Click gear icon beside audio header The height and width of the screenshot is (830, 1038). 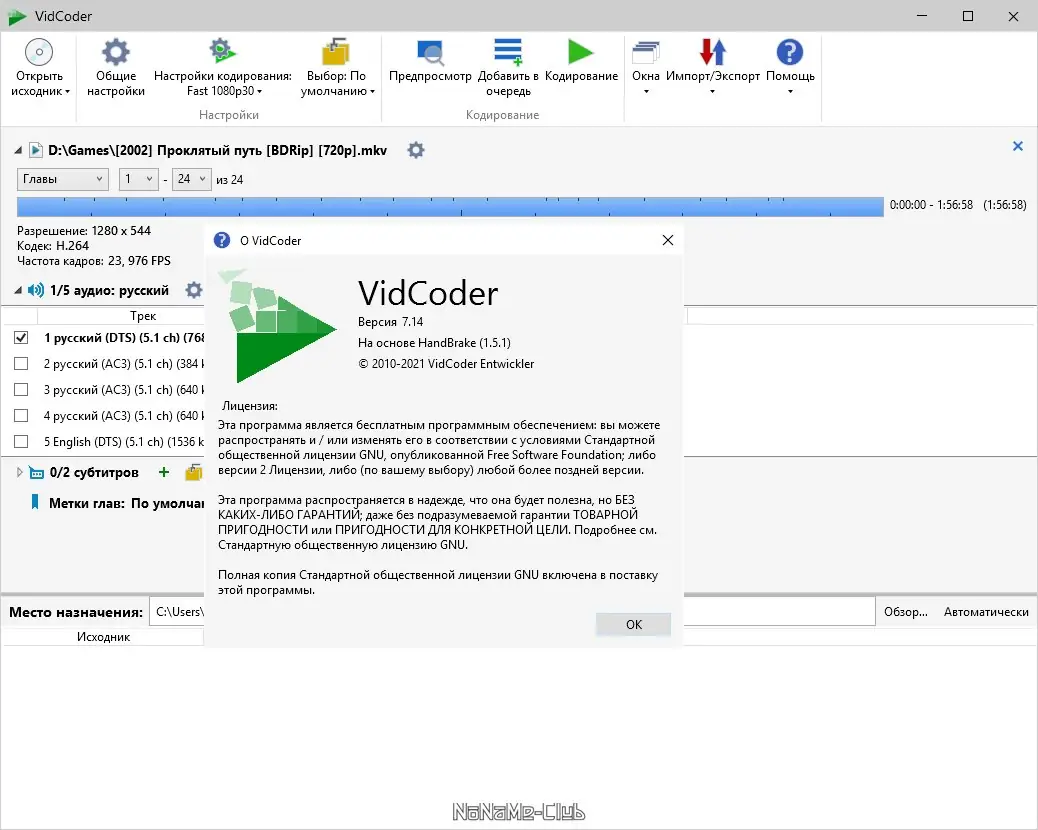pos(193,290)
